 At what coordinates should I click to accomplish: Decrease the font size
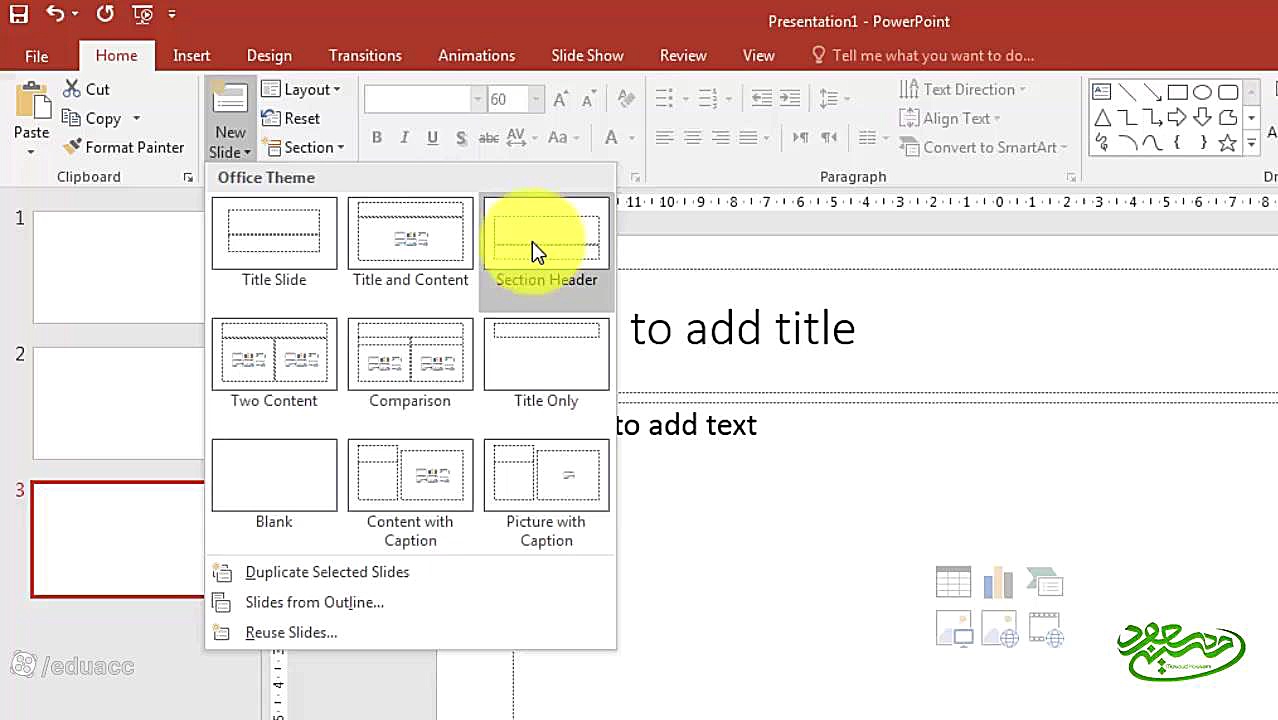(586, 99)
